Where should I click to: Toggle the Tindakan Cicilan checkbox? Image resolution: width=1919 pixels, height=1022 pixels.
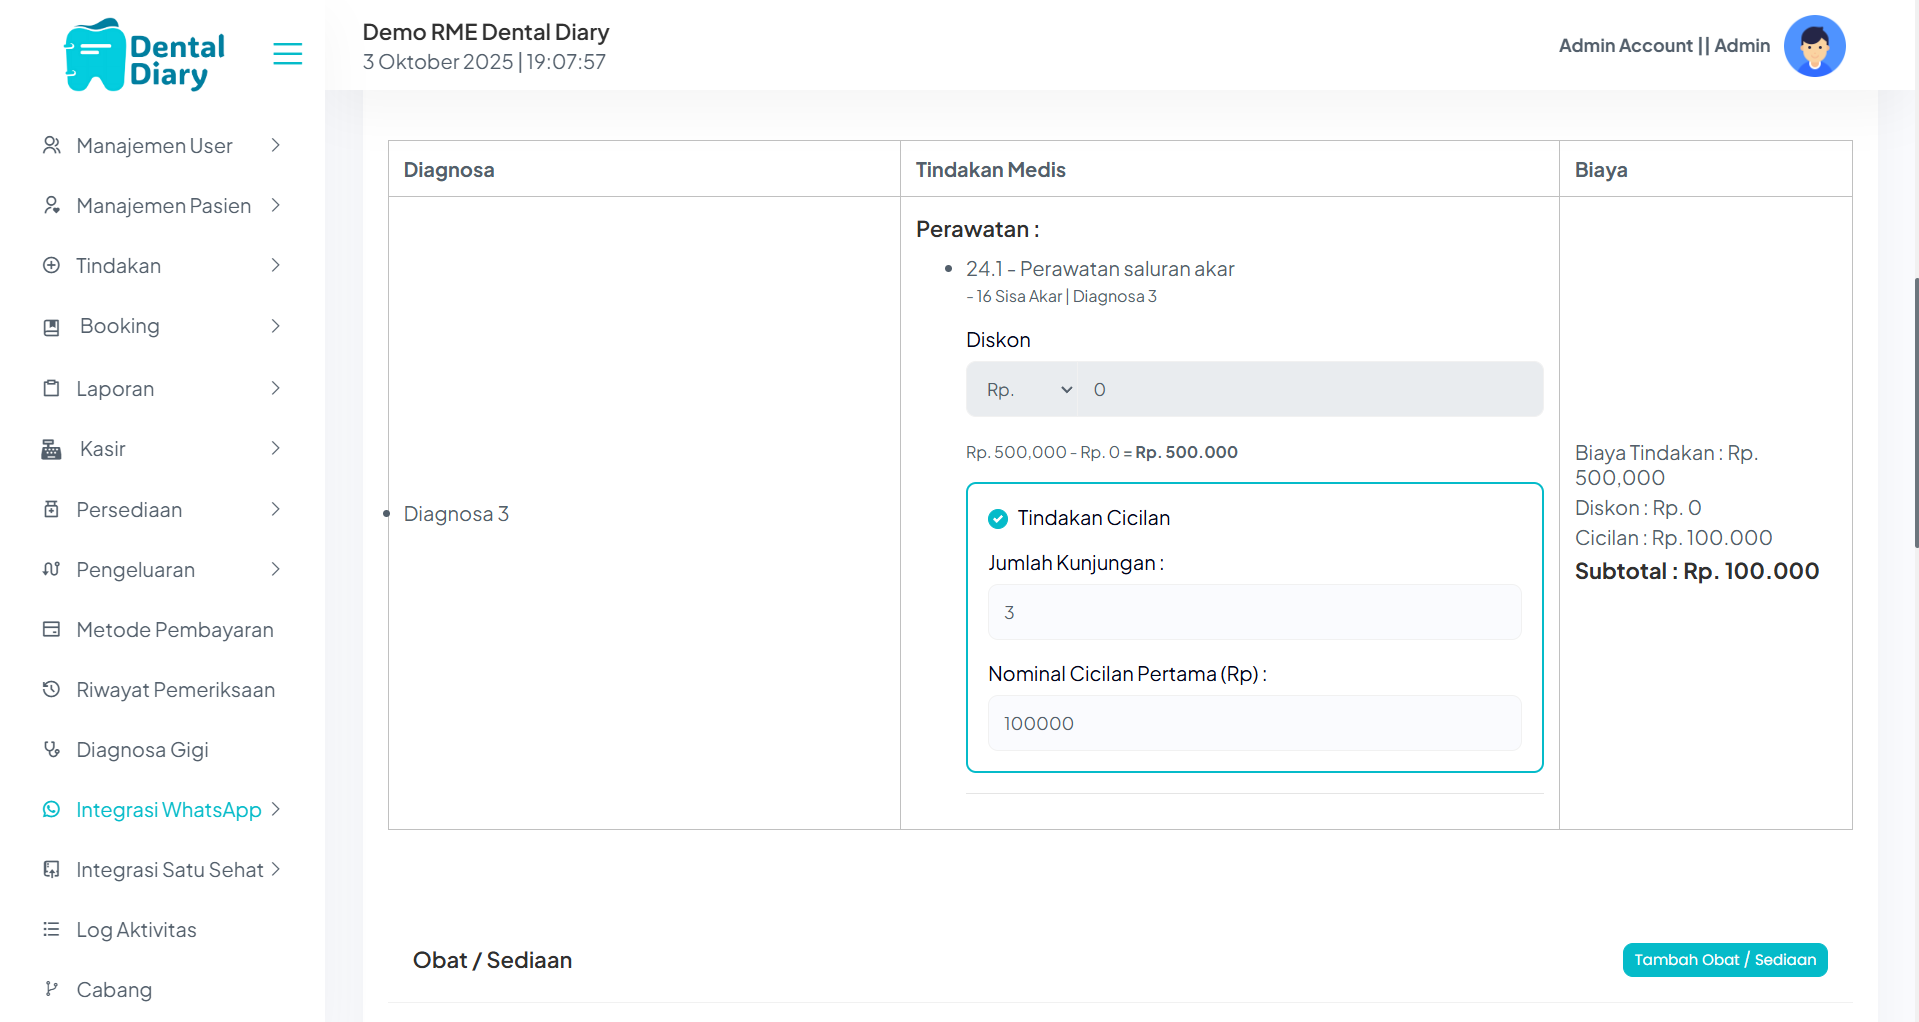[998, 518]
